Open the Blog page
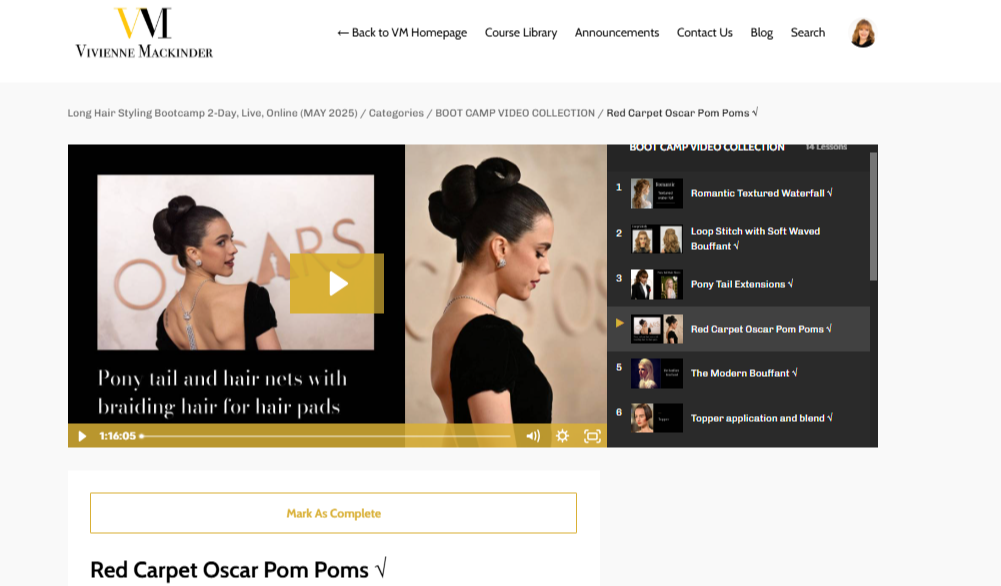The width and height of the screenshot is (1001, 586). pyautogui.click(x=762, y=33)
